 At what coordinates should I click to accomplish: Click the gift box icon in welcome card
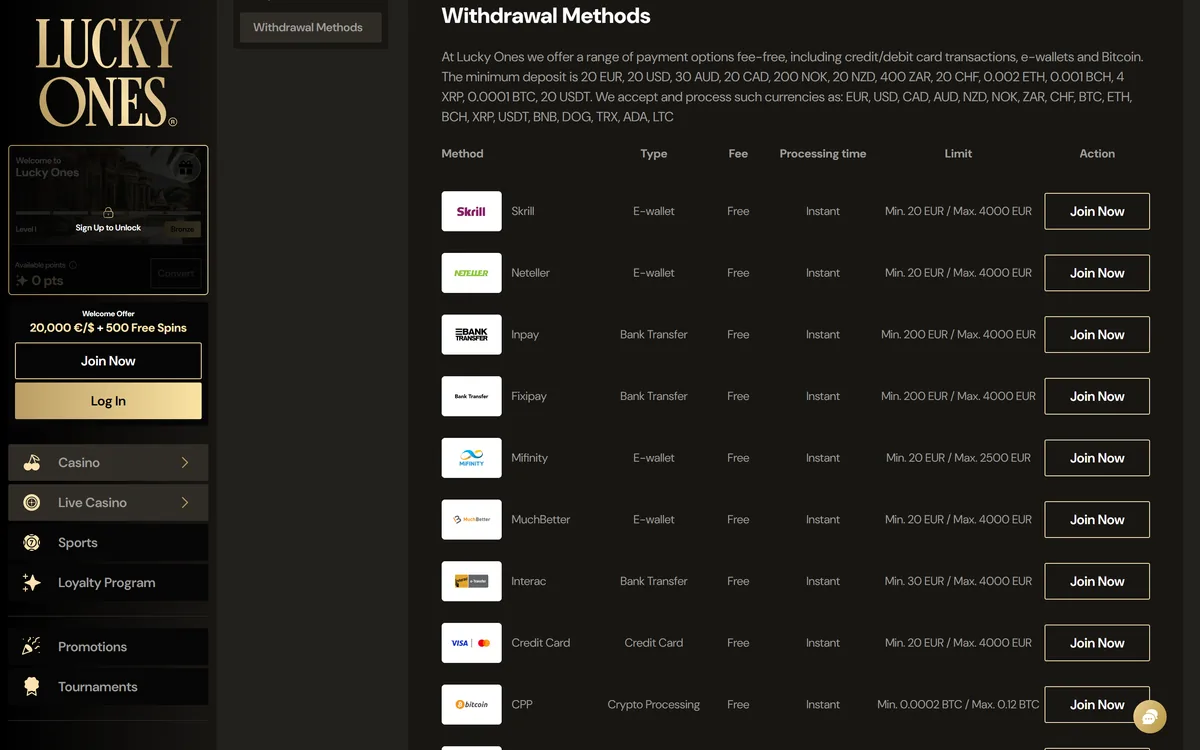click(185, 168)
